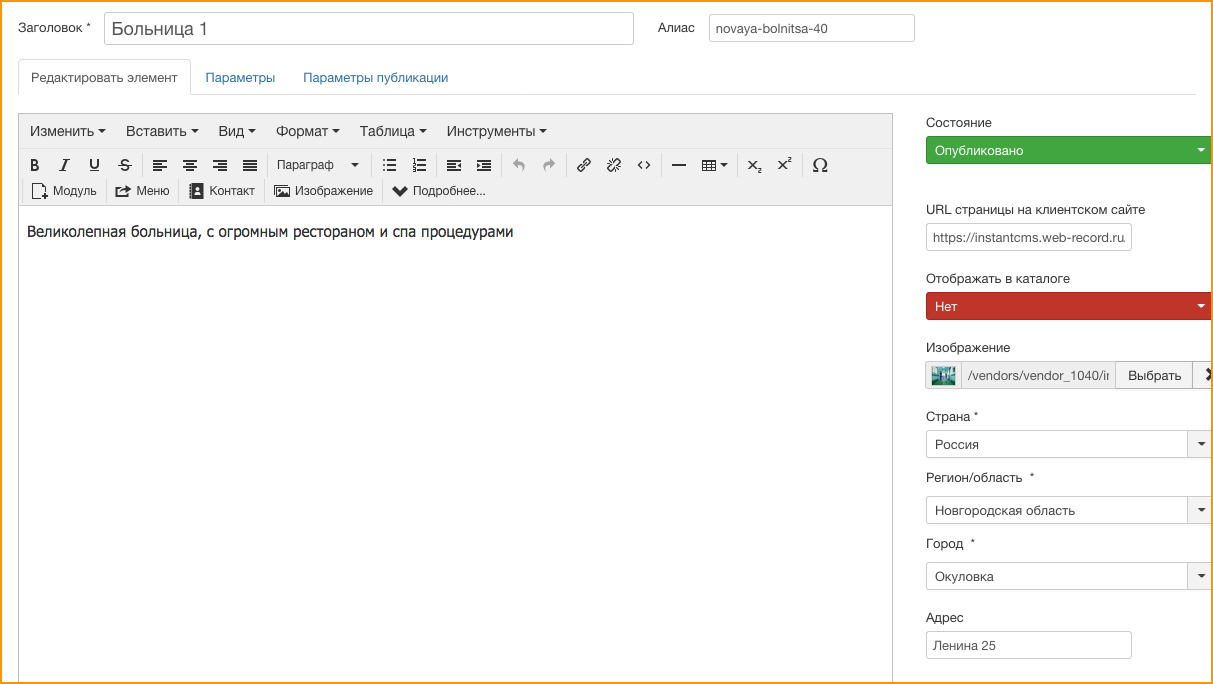The width and height of the screenshot is (1213, 684).
Task: Click the image preview thumbnail
Action: [x=943, y=375]
